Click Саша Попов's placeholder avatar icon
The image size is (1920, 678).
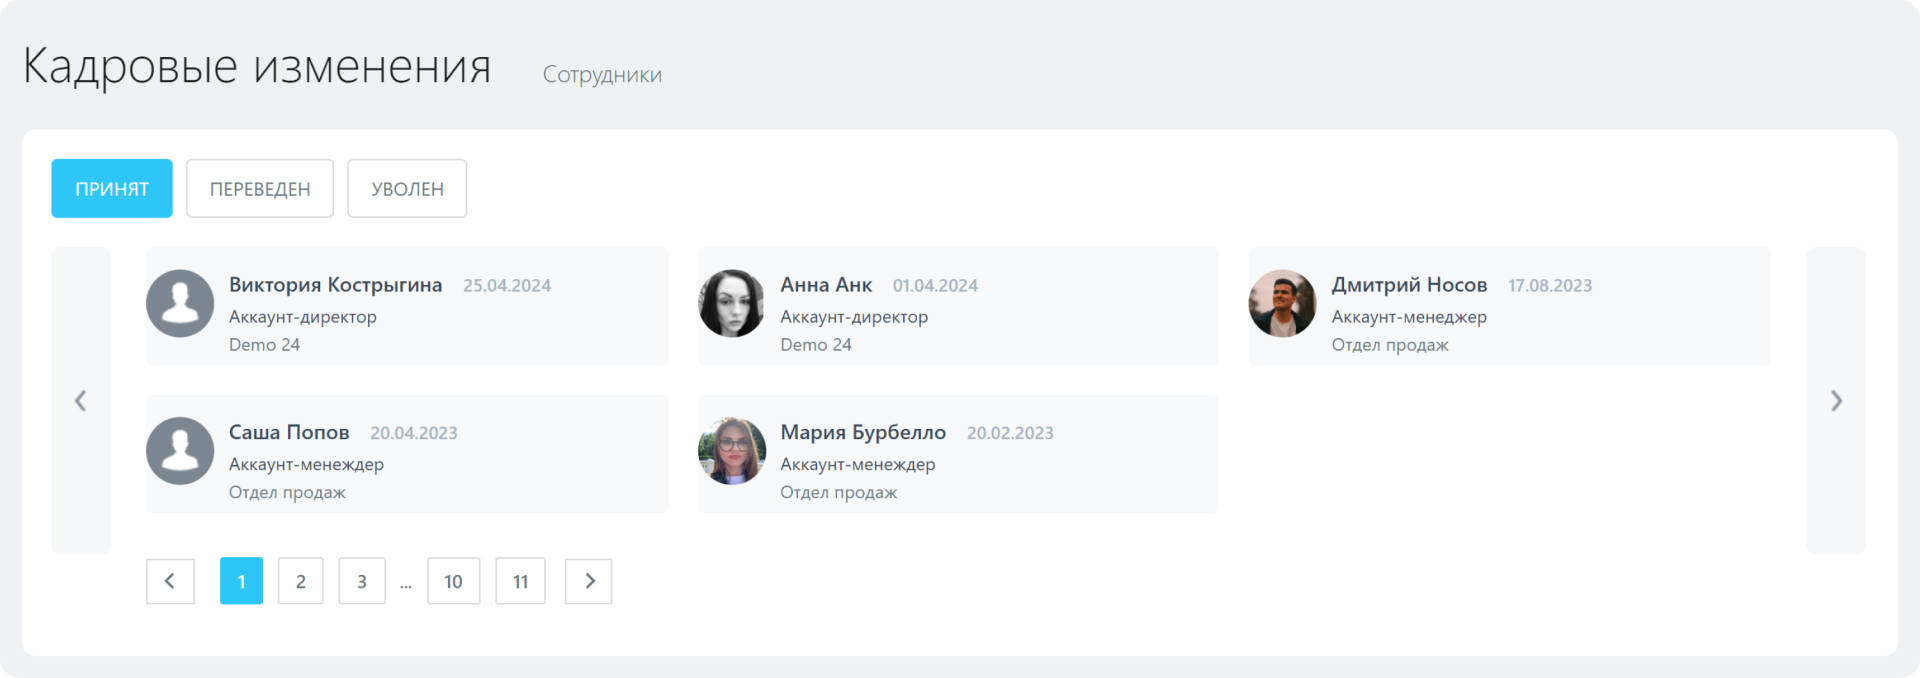[180, 451]
